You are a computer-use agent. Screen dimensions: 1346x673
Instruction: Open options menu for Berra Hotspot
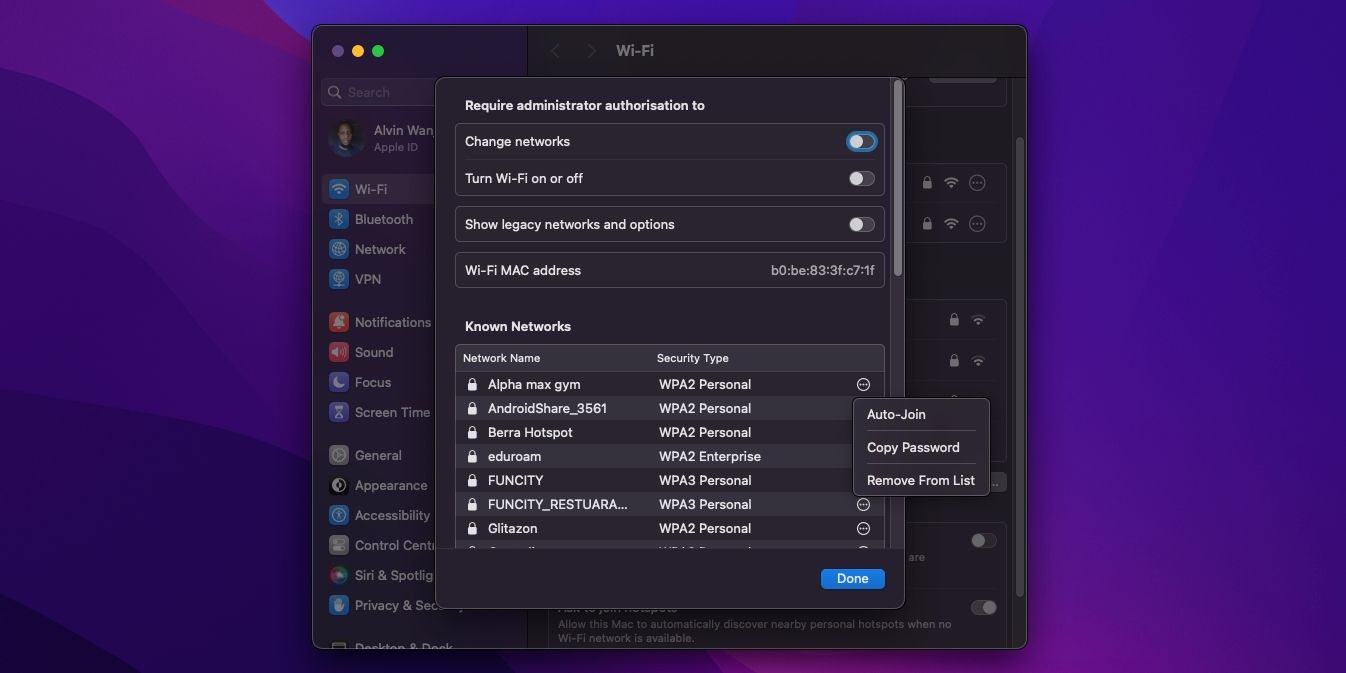tap(862, 432)
